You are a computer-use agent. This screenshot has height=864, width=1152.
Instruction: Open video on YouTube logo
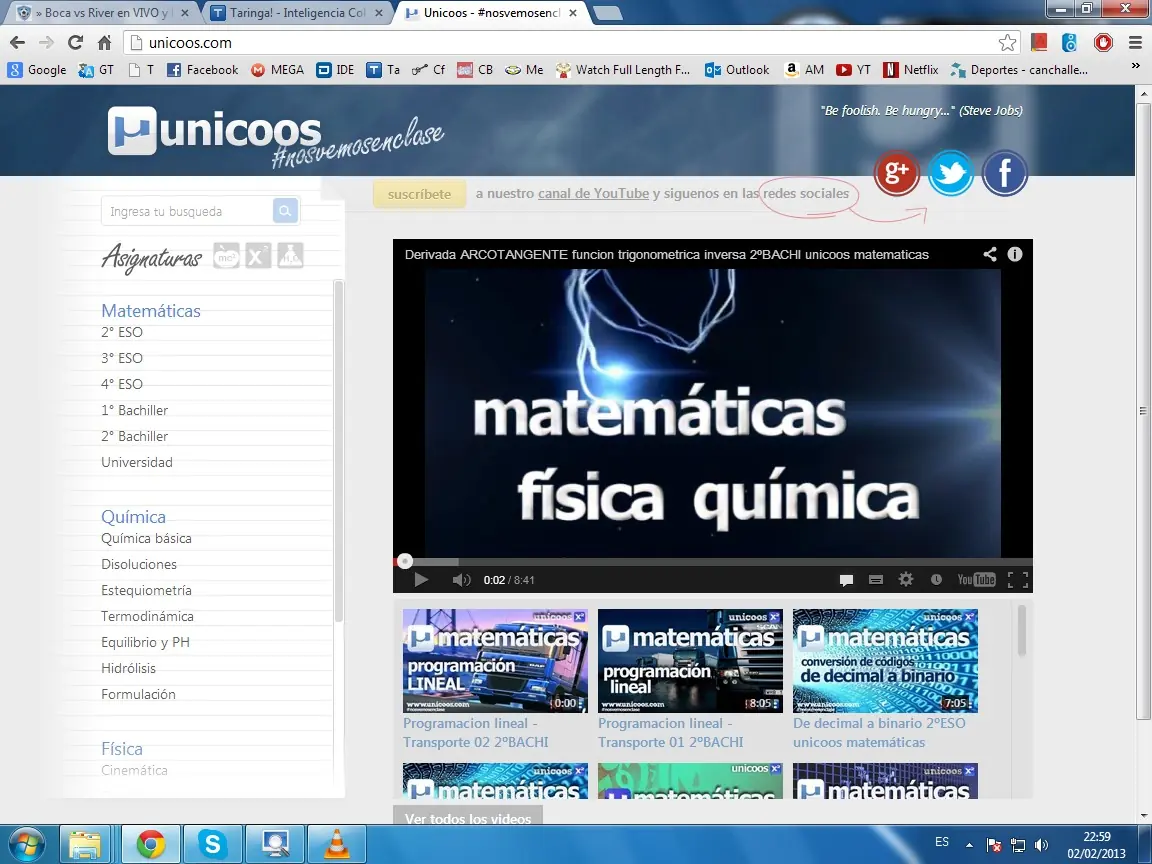pyautogui.click(x=976, y=580)
